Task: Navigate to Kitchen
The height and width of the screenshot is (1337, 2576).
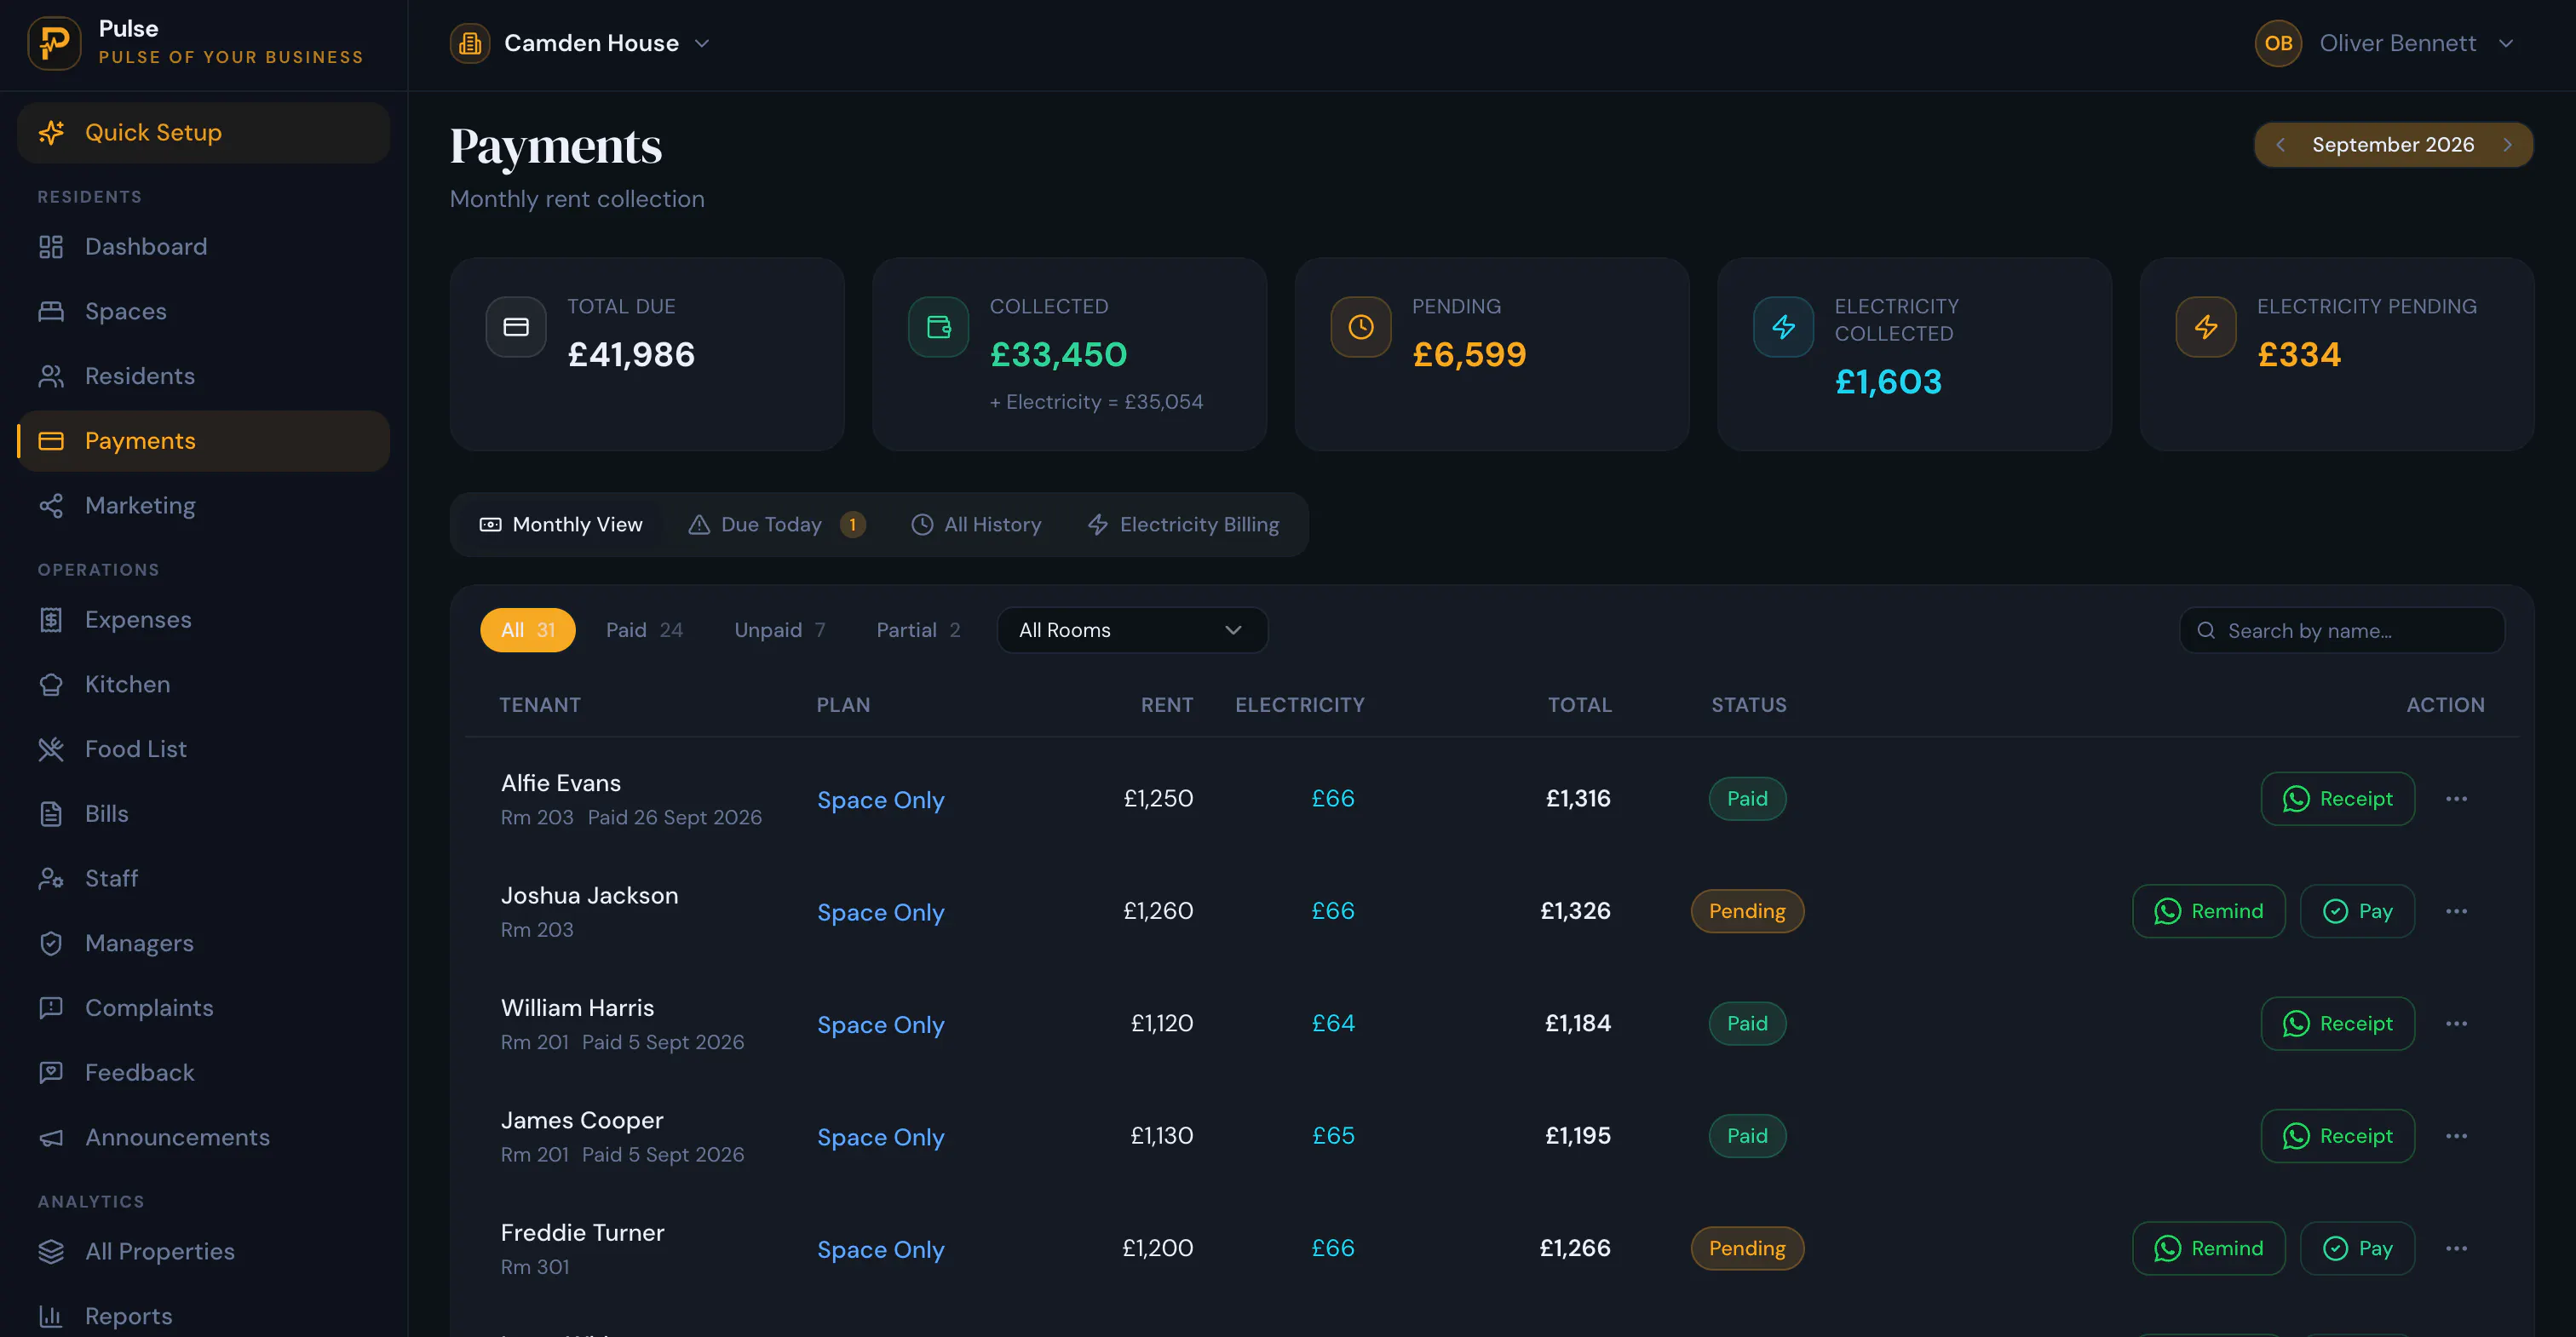Action: coord(203,684)
